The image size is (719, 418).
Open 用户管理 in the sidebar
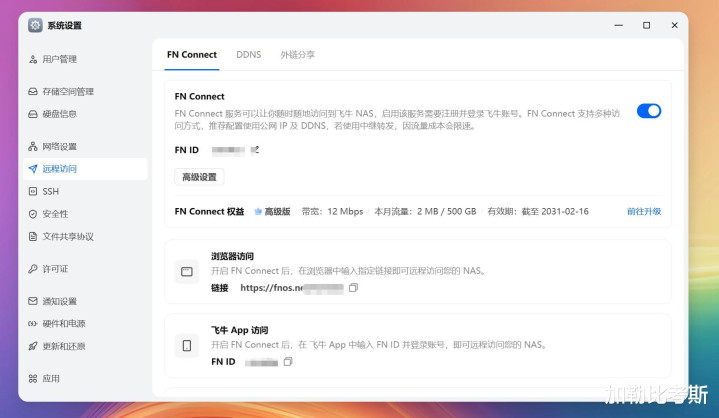85,59
